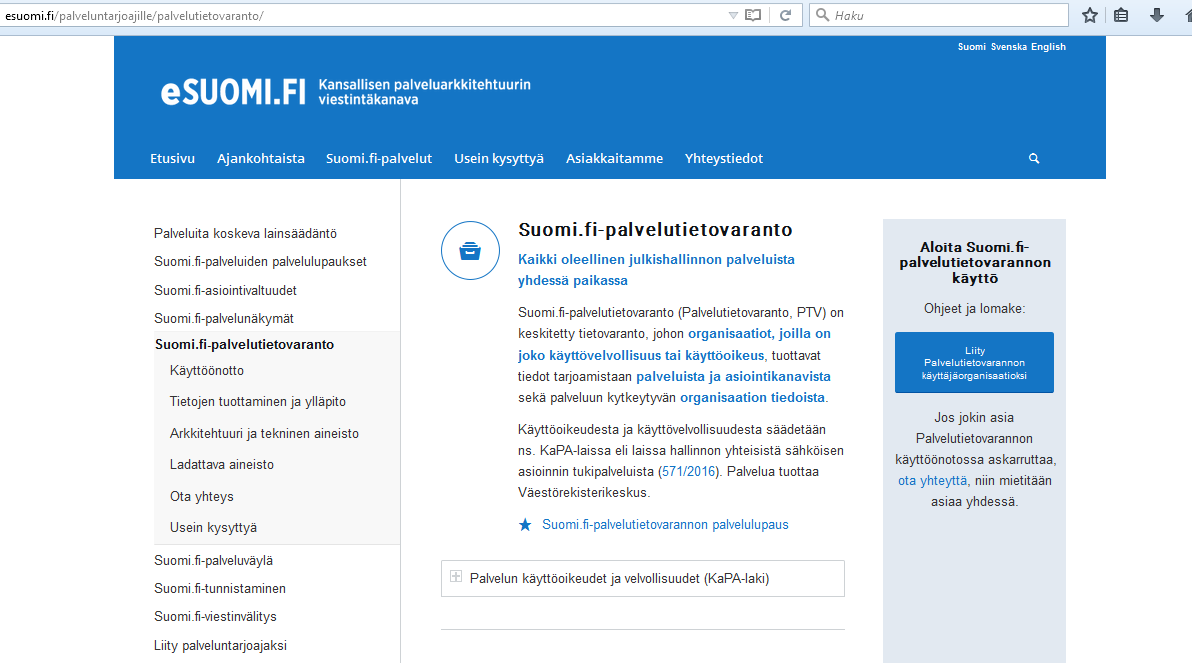Toggle reader view icon in address bar

point(753,15)
